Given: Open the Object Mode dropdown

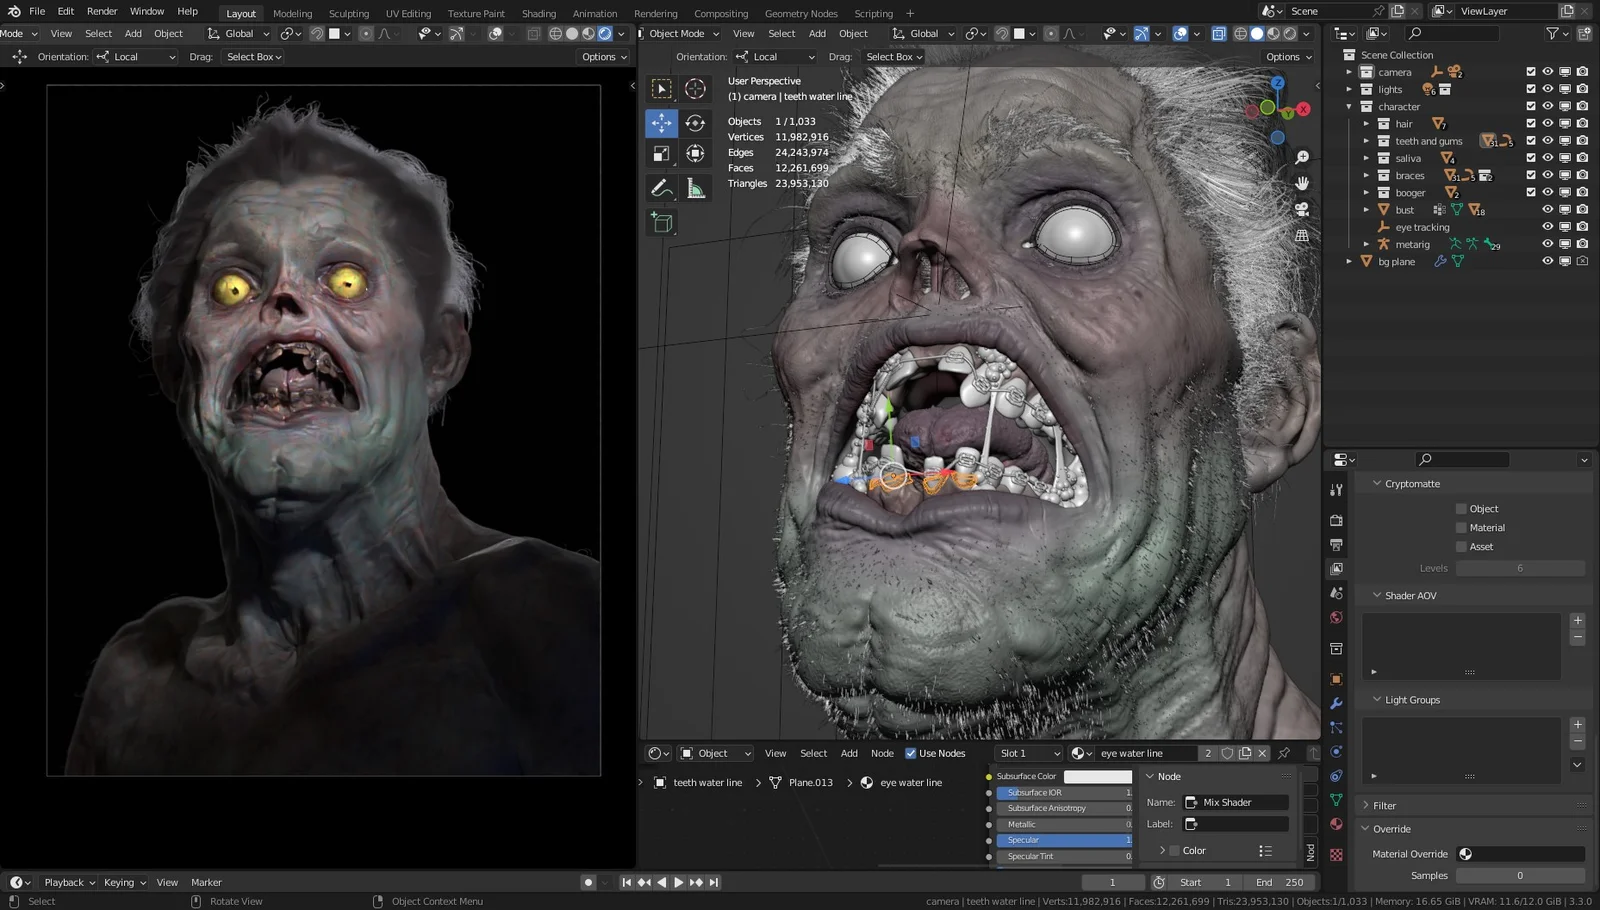Looking at the screenshot, I should [x=678, y=33].
